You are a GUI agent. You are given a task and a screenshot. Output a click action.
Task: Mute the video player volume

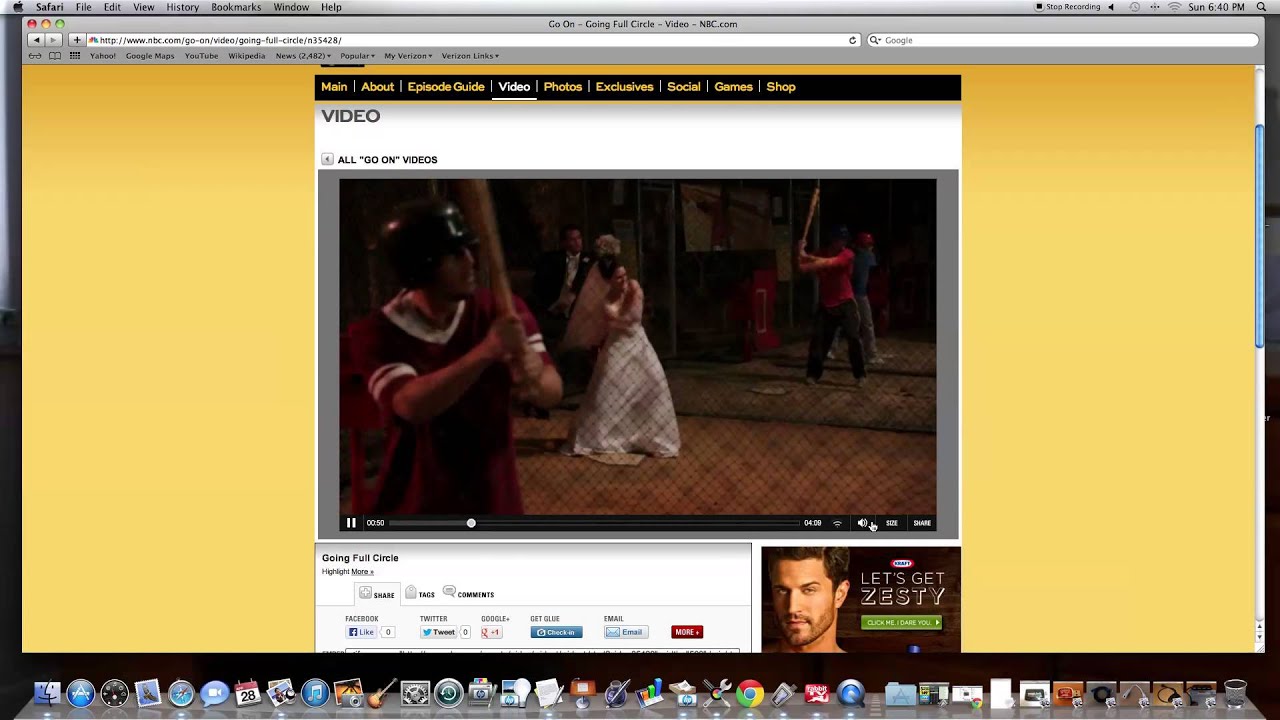862,523
